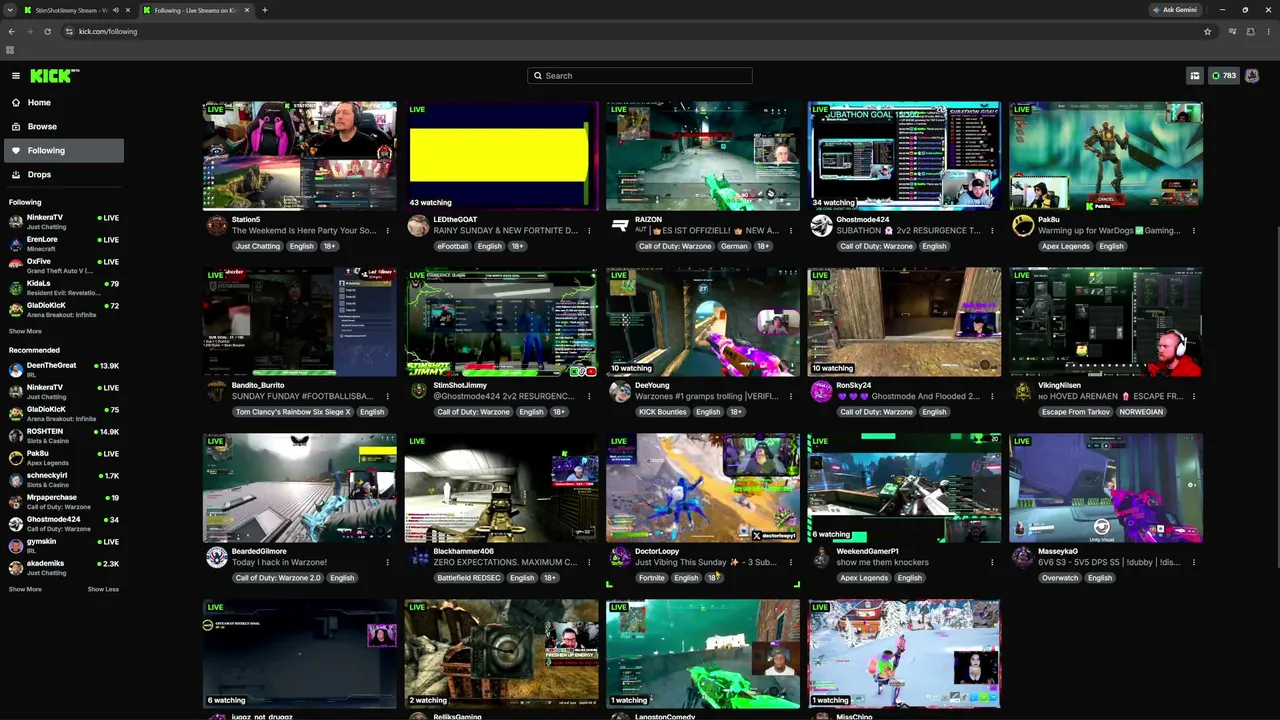Viewport: 1280px width, 720px height.
Task: Click BeardedGilmore's channel avatar
Action: click(216, 557)
